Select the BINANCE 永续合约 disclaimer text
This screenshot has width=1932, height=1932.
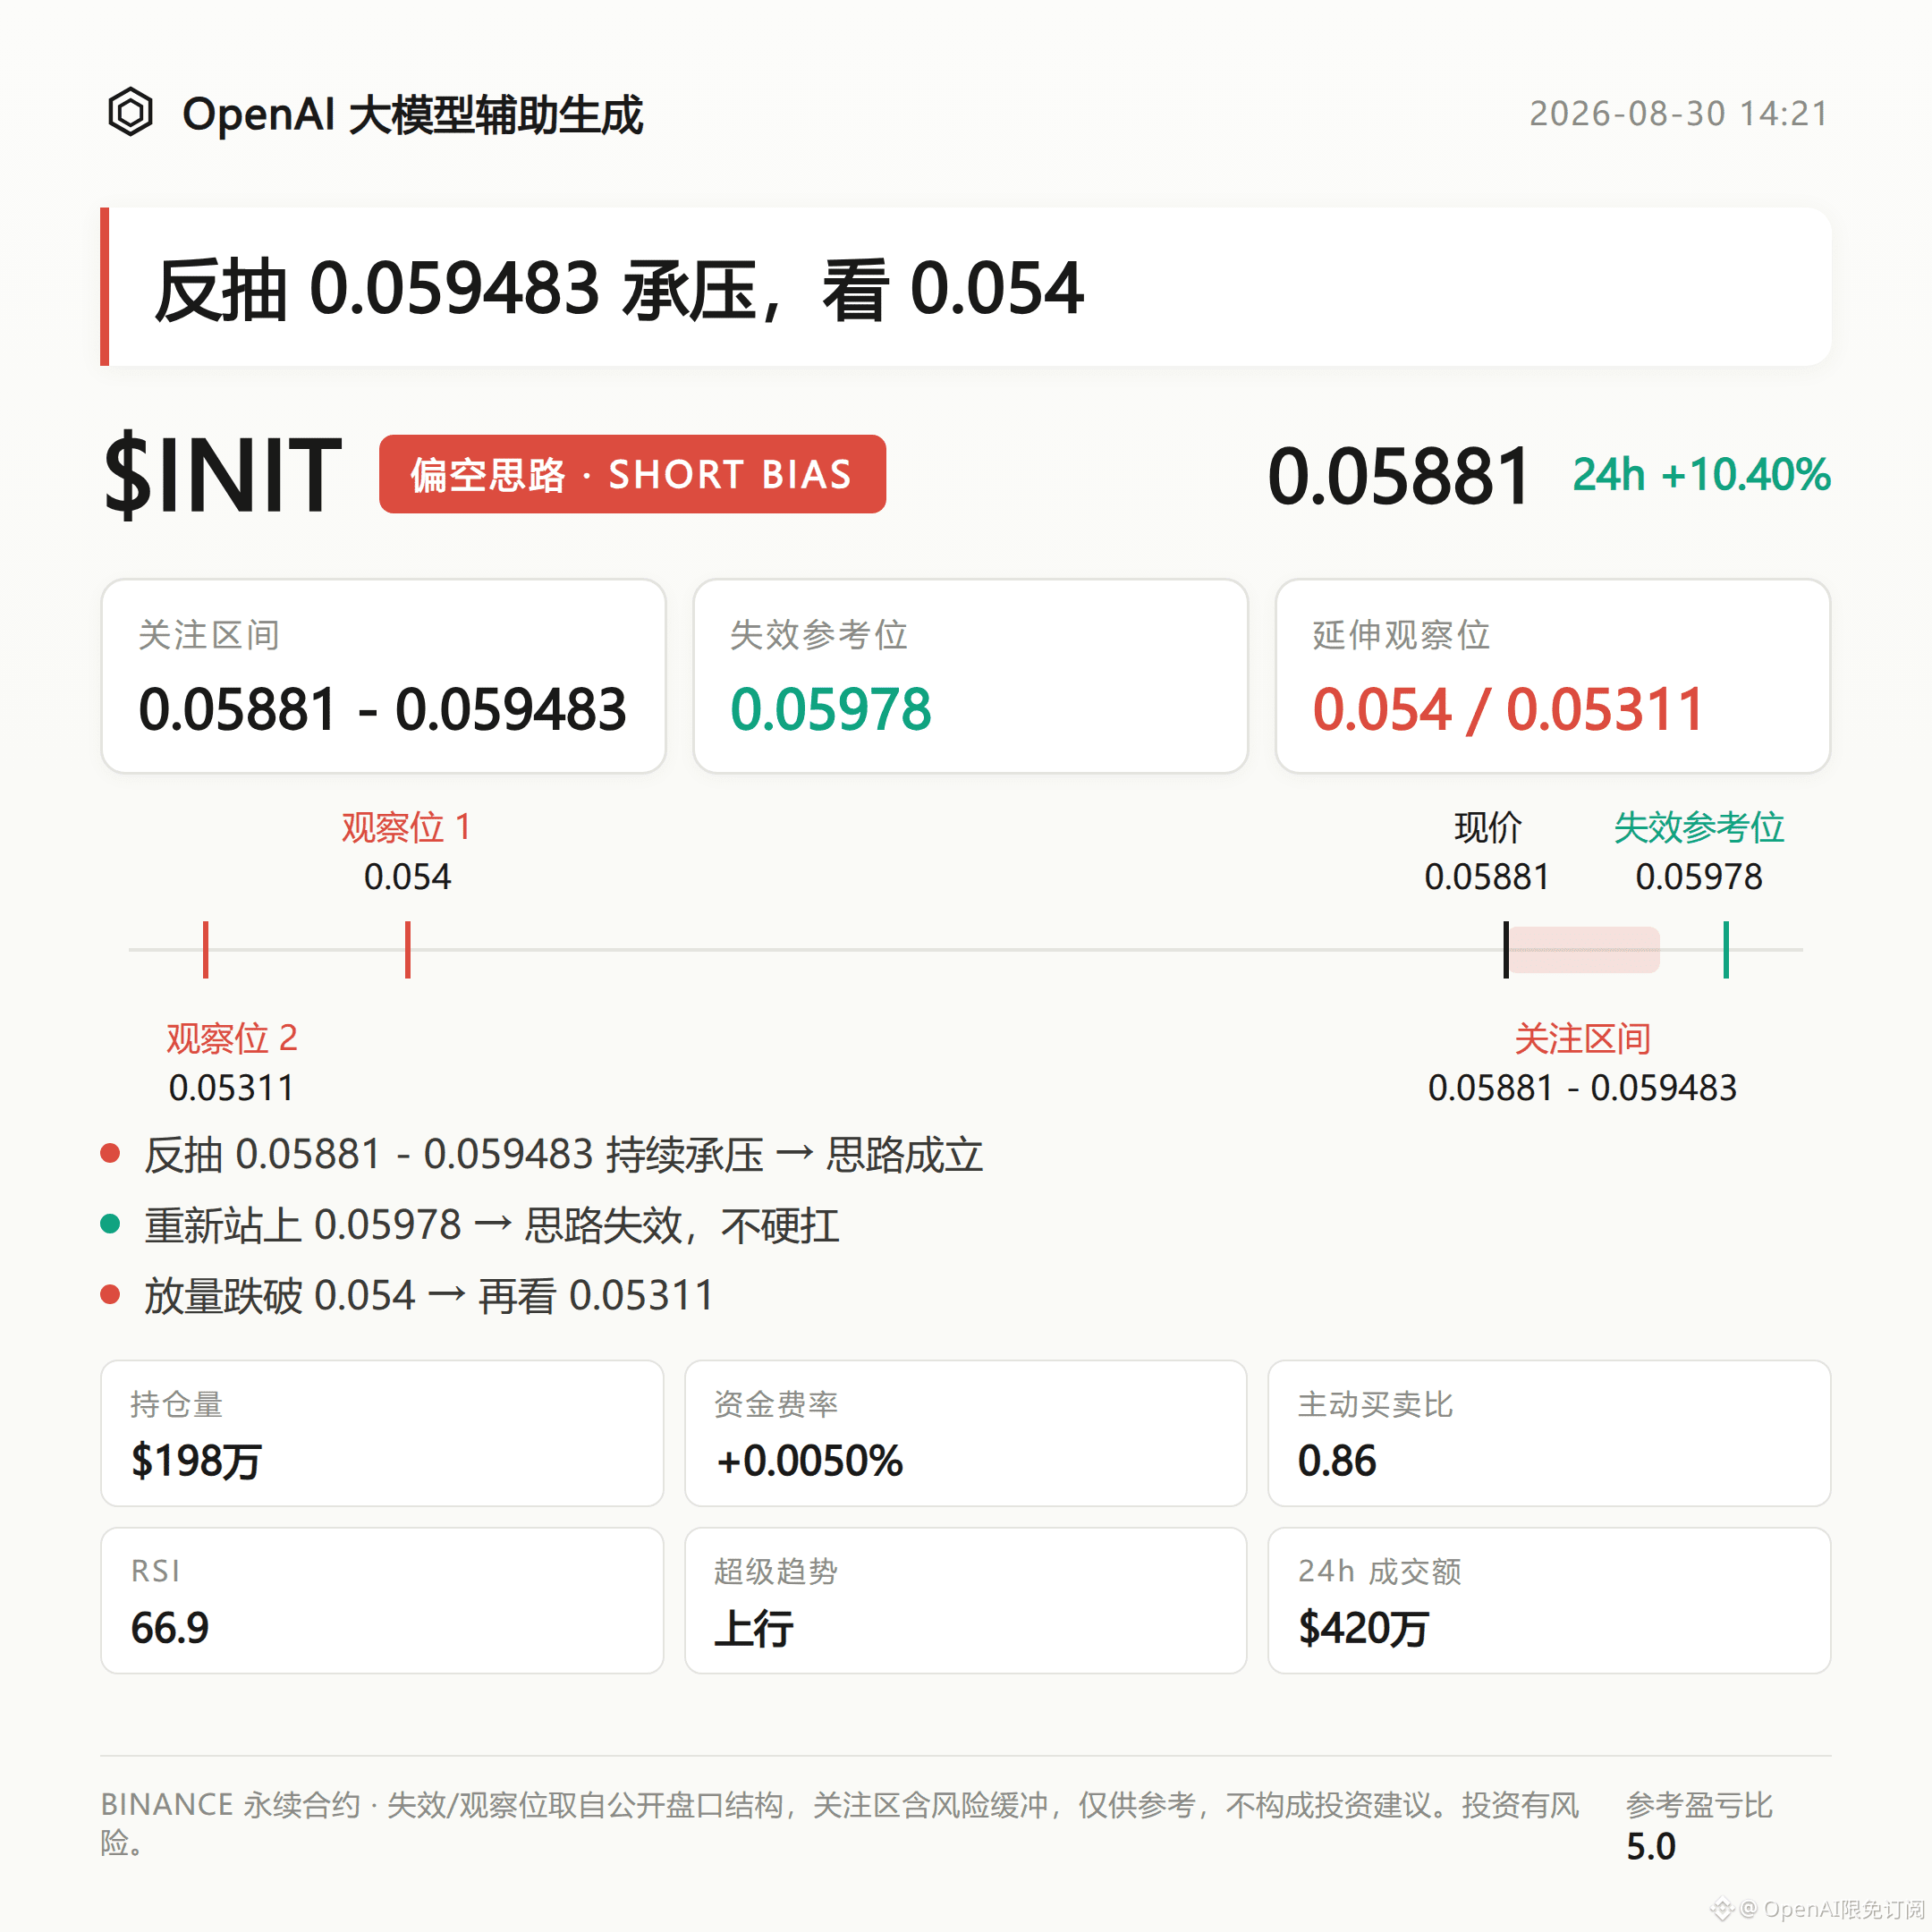pos(840,1823)
